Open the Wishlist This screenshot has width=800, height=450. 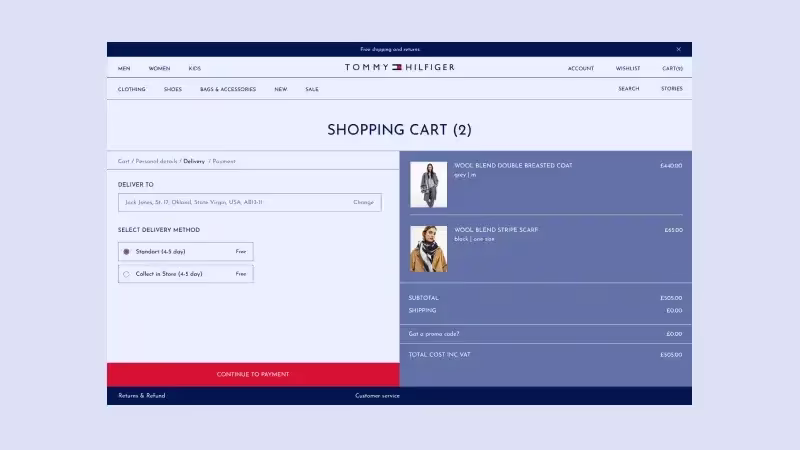coord(628,69)
